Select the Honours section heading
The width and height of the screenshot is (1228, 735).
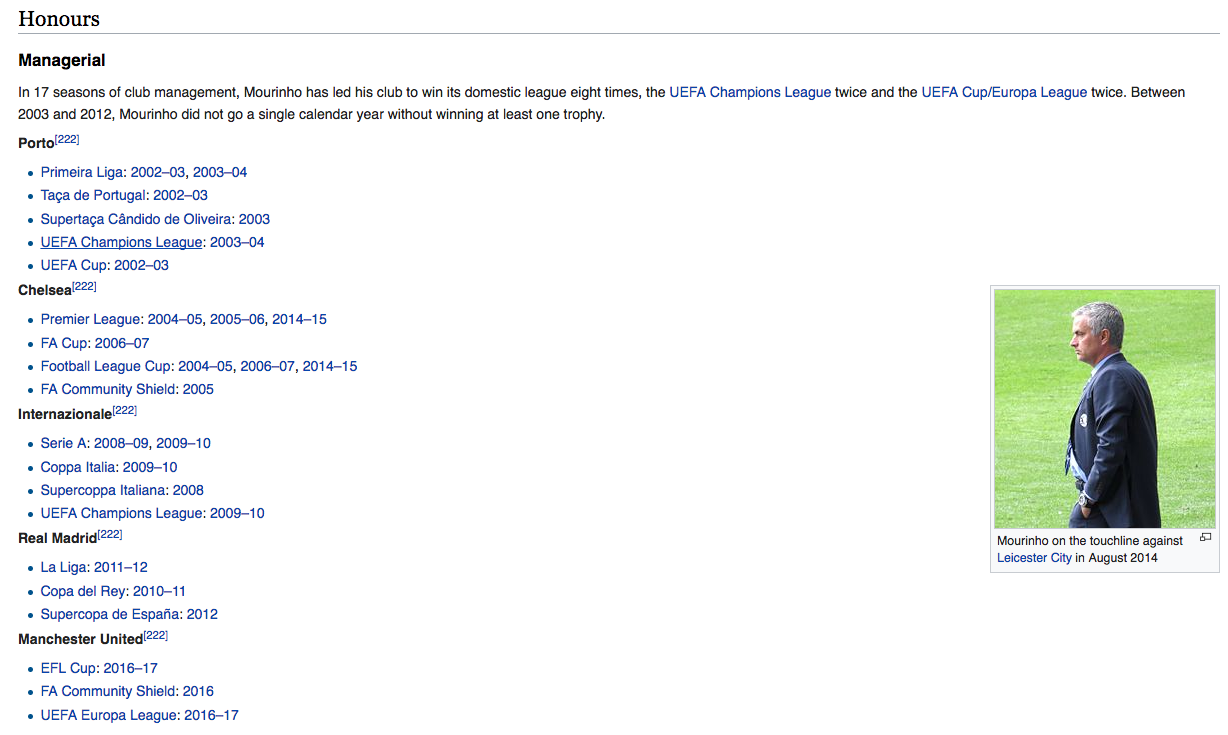(59, 18)
